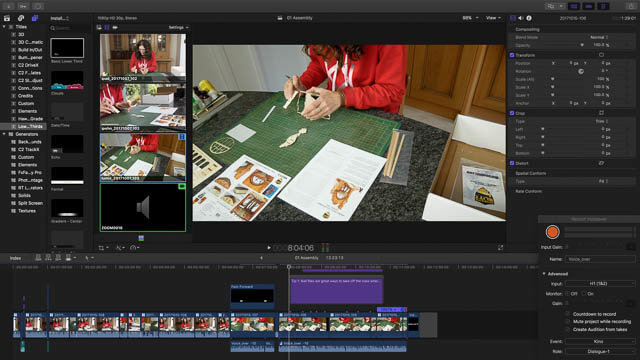This screenshot has height=360, width=640.
Task: Open the timeline Index button
Action: (x=16, y=258)
